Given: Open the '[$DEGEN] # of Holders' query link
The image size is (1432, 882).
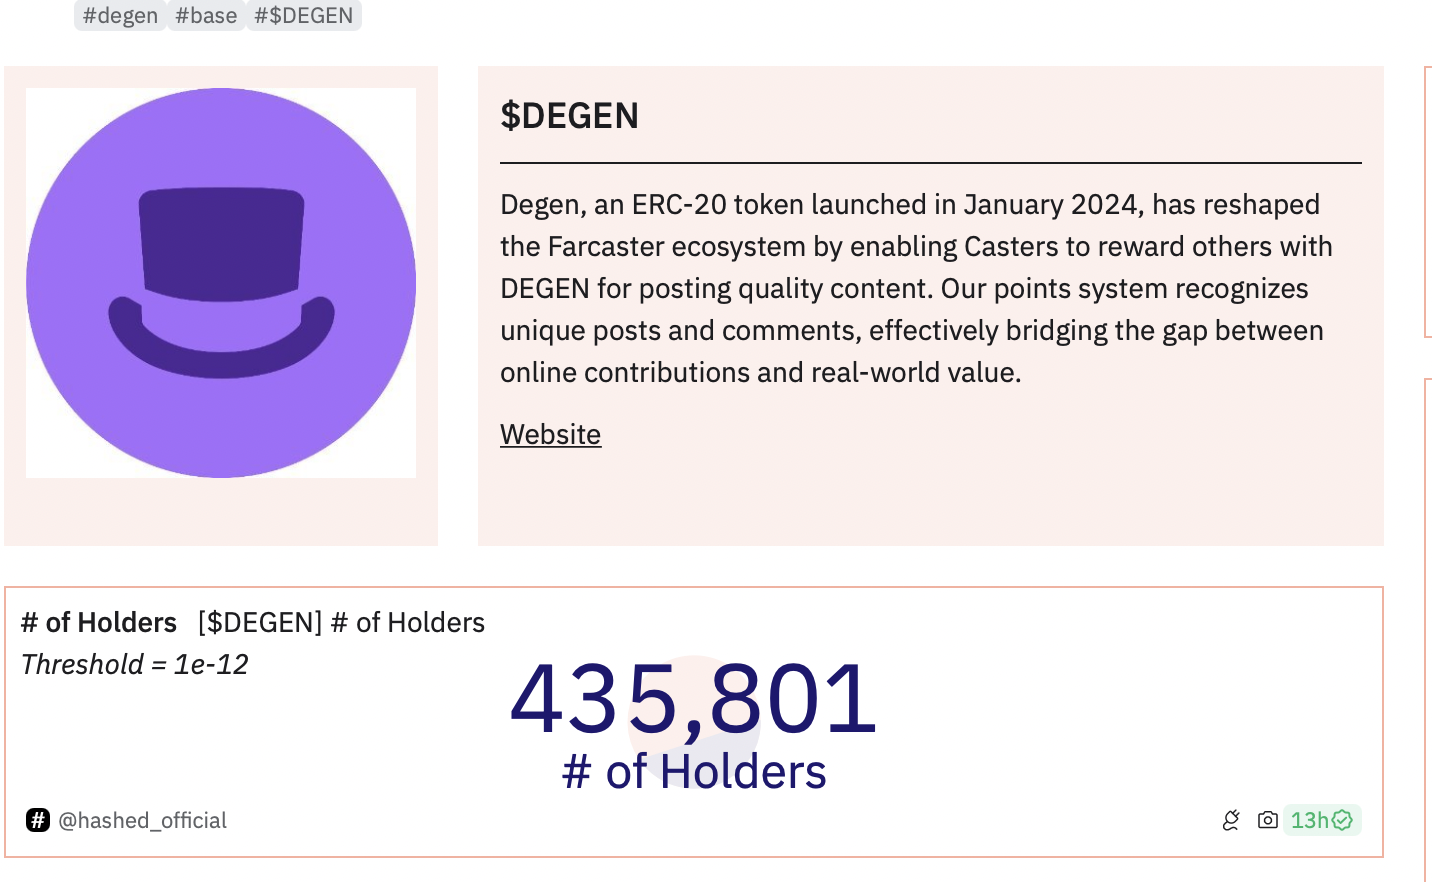Looking at the screenshot, I should (341, 622).
